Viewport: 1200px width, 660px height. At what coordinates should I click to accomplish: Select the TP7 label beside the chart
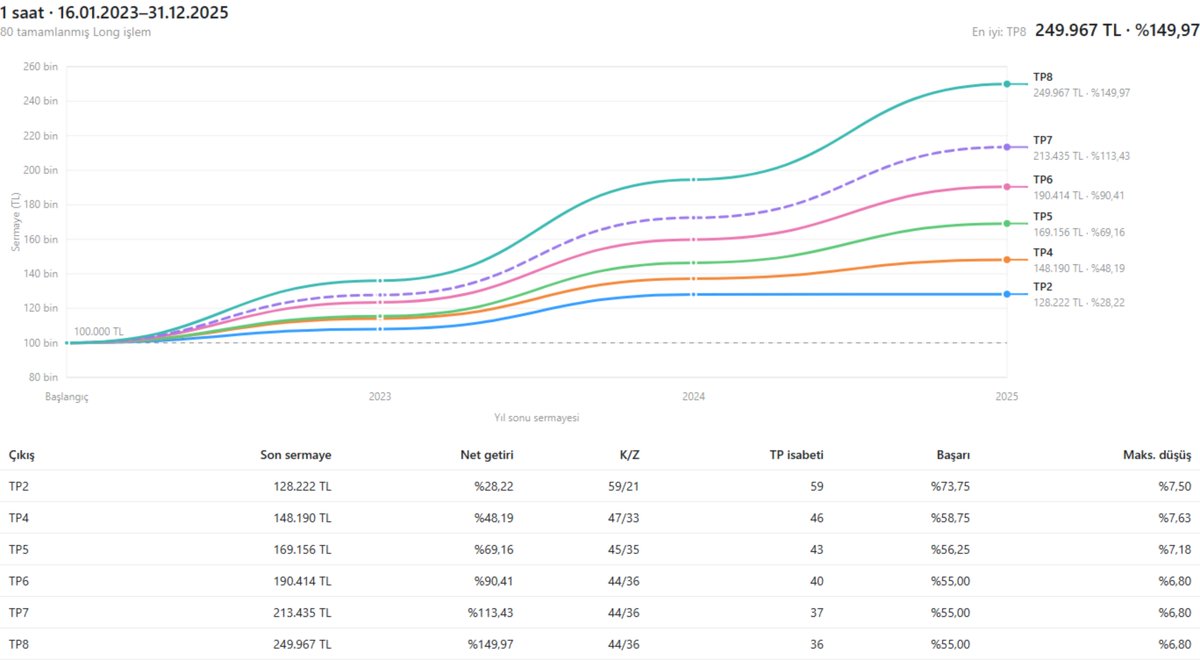1042,140
